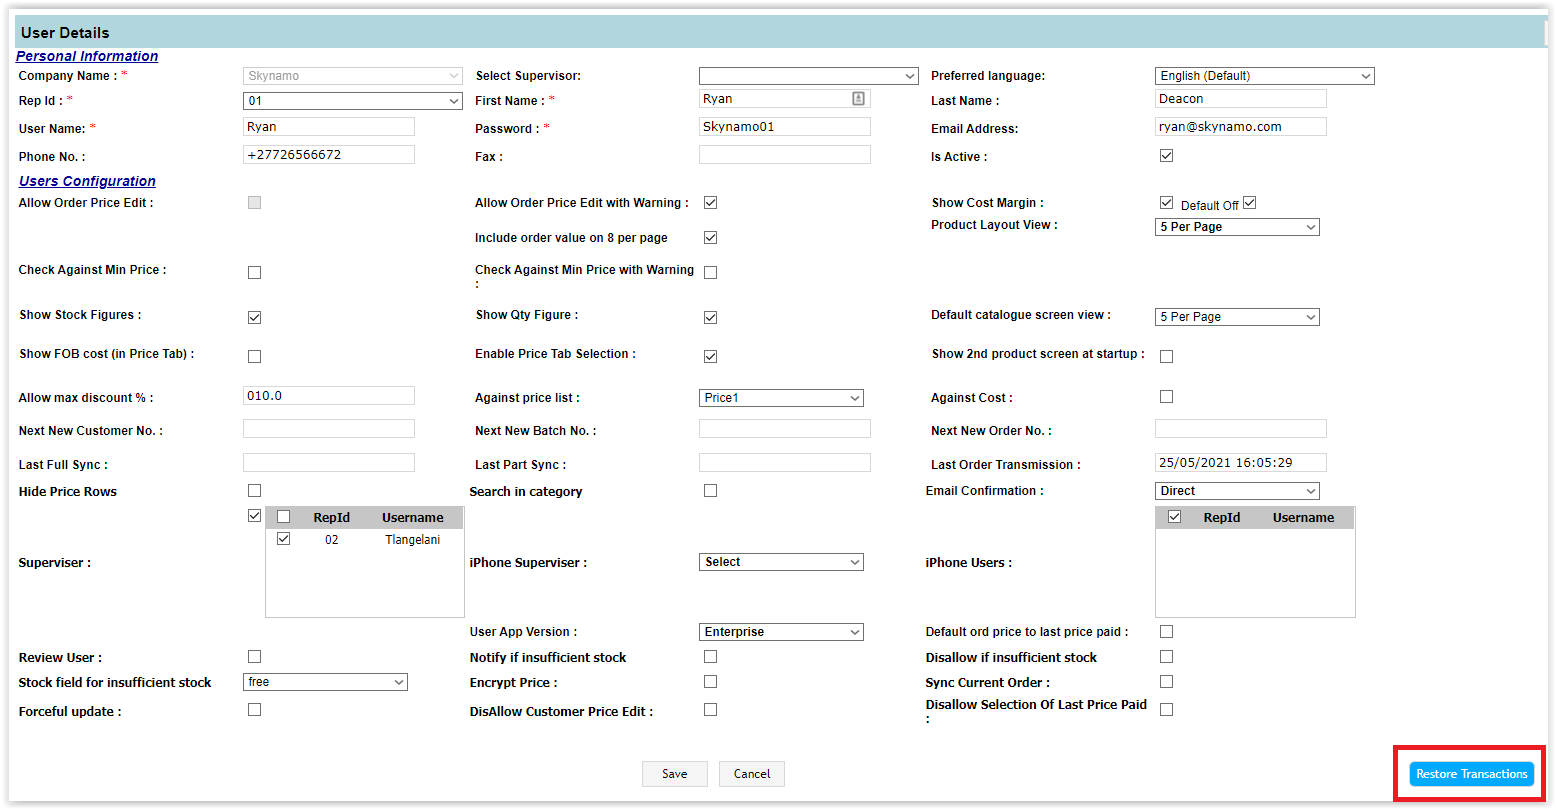This screenshot has width=1556, height=809.
Task: Toggle the Is Active checkbox
Action: [1166, 156]
